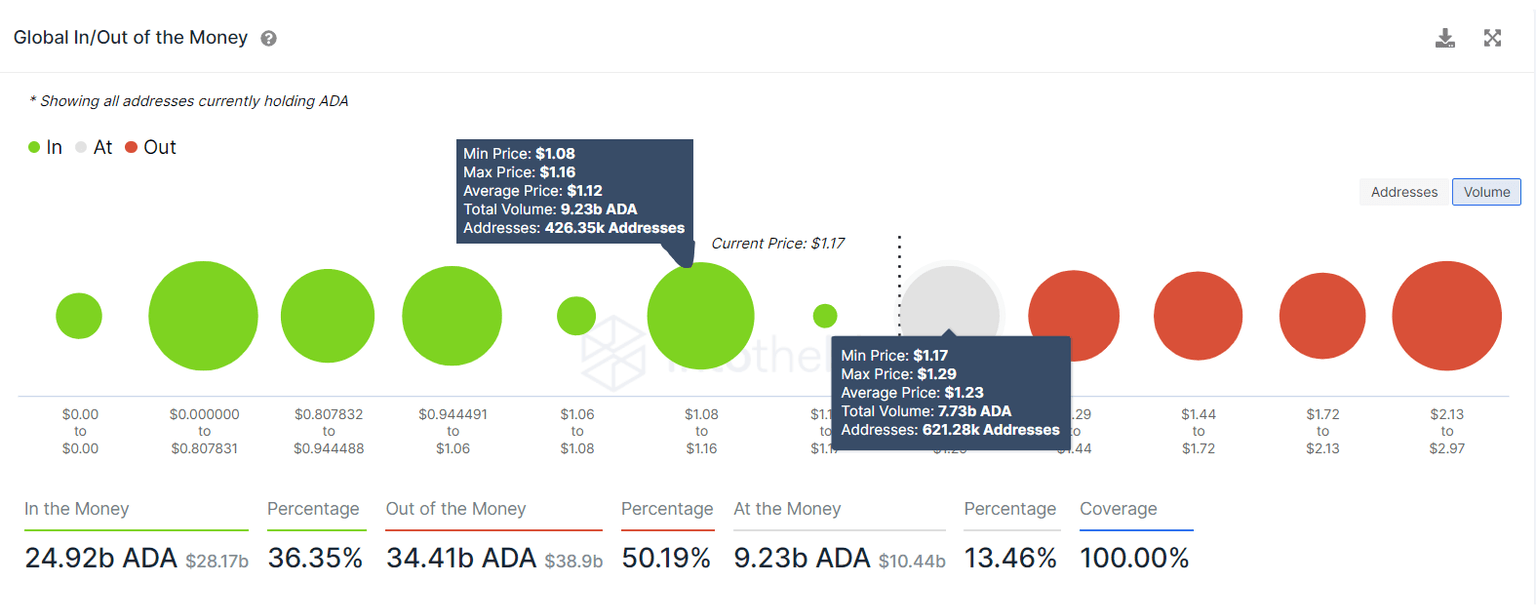Click the help question mark icon

point(268,39)
